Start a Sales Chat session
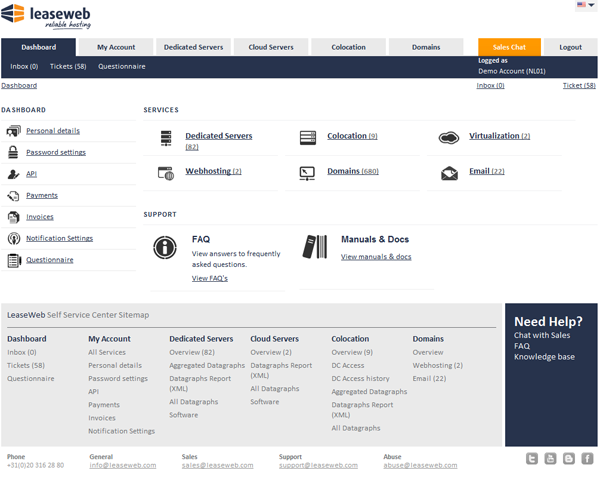 pyautogui.click(x=509, y=47)
